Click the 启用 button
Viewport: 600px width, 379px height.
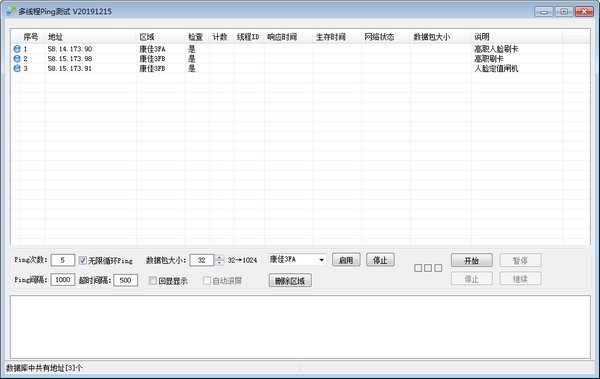tap(346, 260)
